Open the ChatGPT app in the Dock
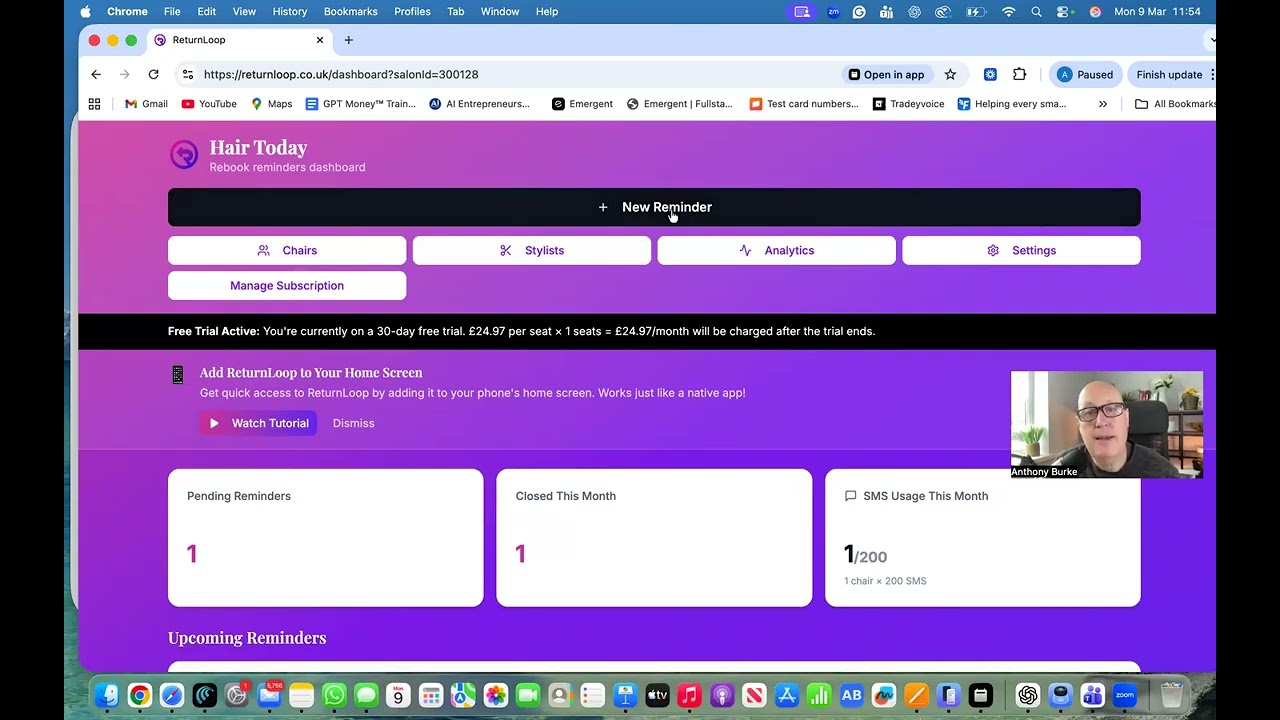This screenshot has height=720, width=1280. (x=1028, y=695)
